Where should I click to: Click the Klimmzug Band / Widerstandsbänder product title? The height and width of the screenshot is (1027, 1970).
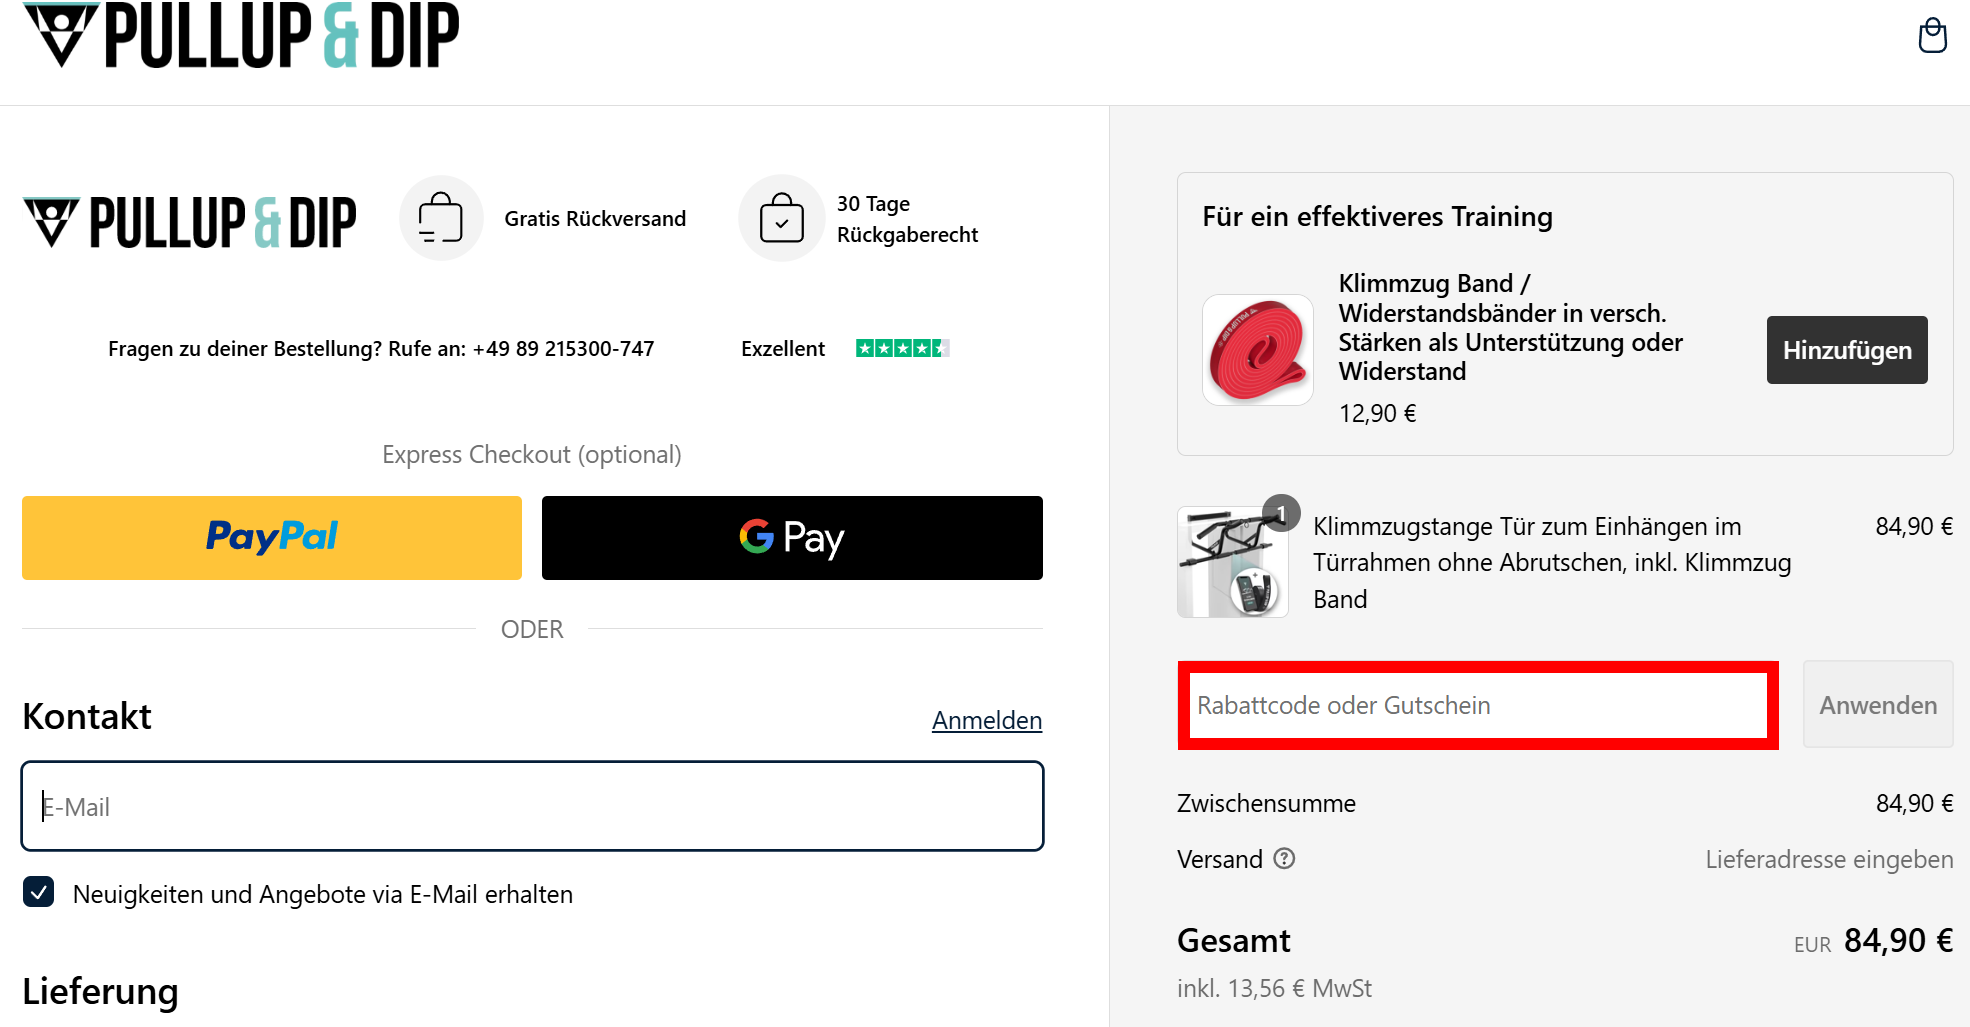coord(1510,327)
